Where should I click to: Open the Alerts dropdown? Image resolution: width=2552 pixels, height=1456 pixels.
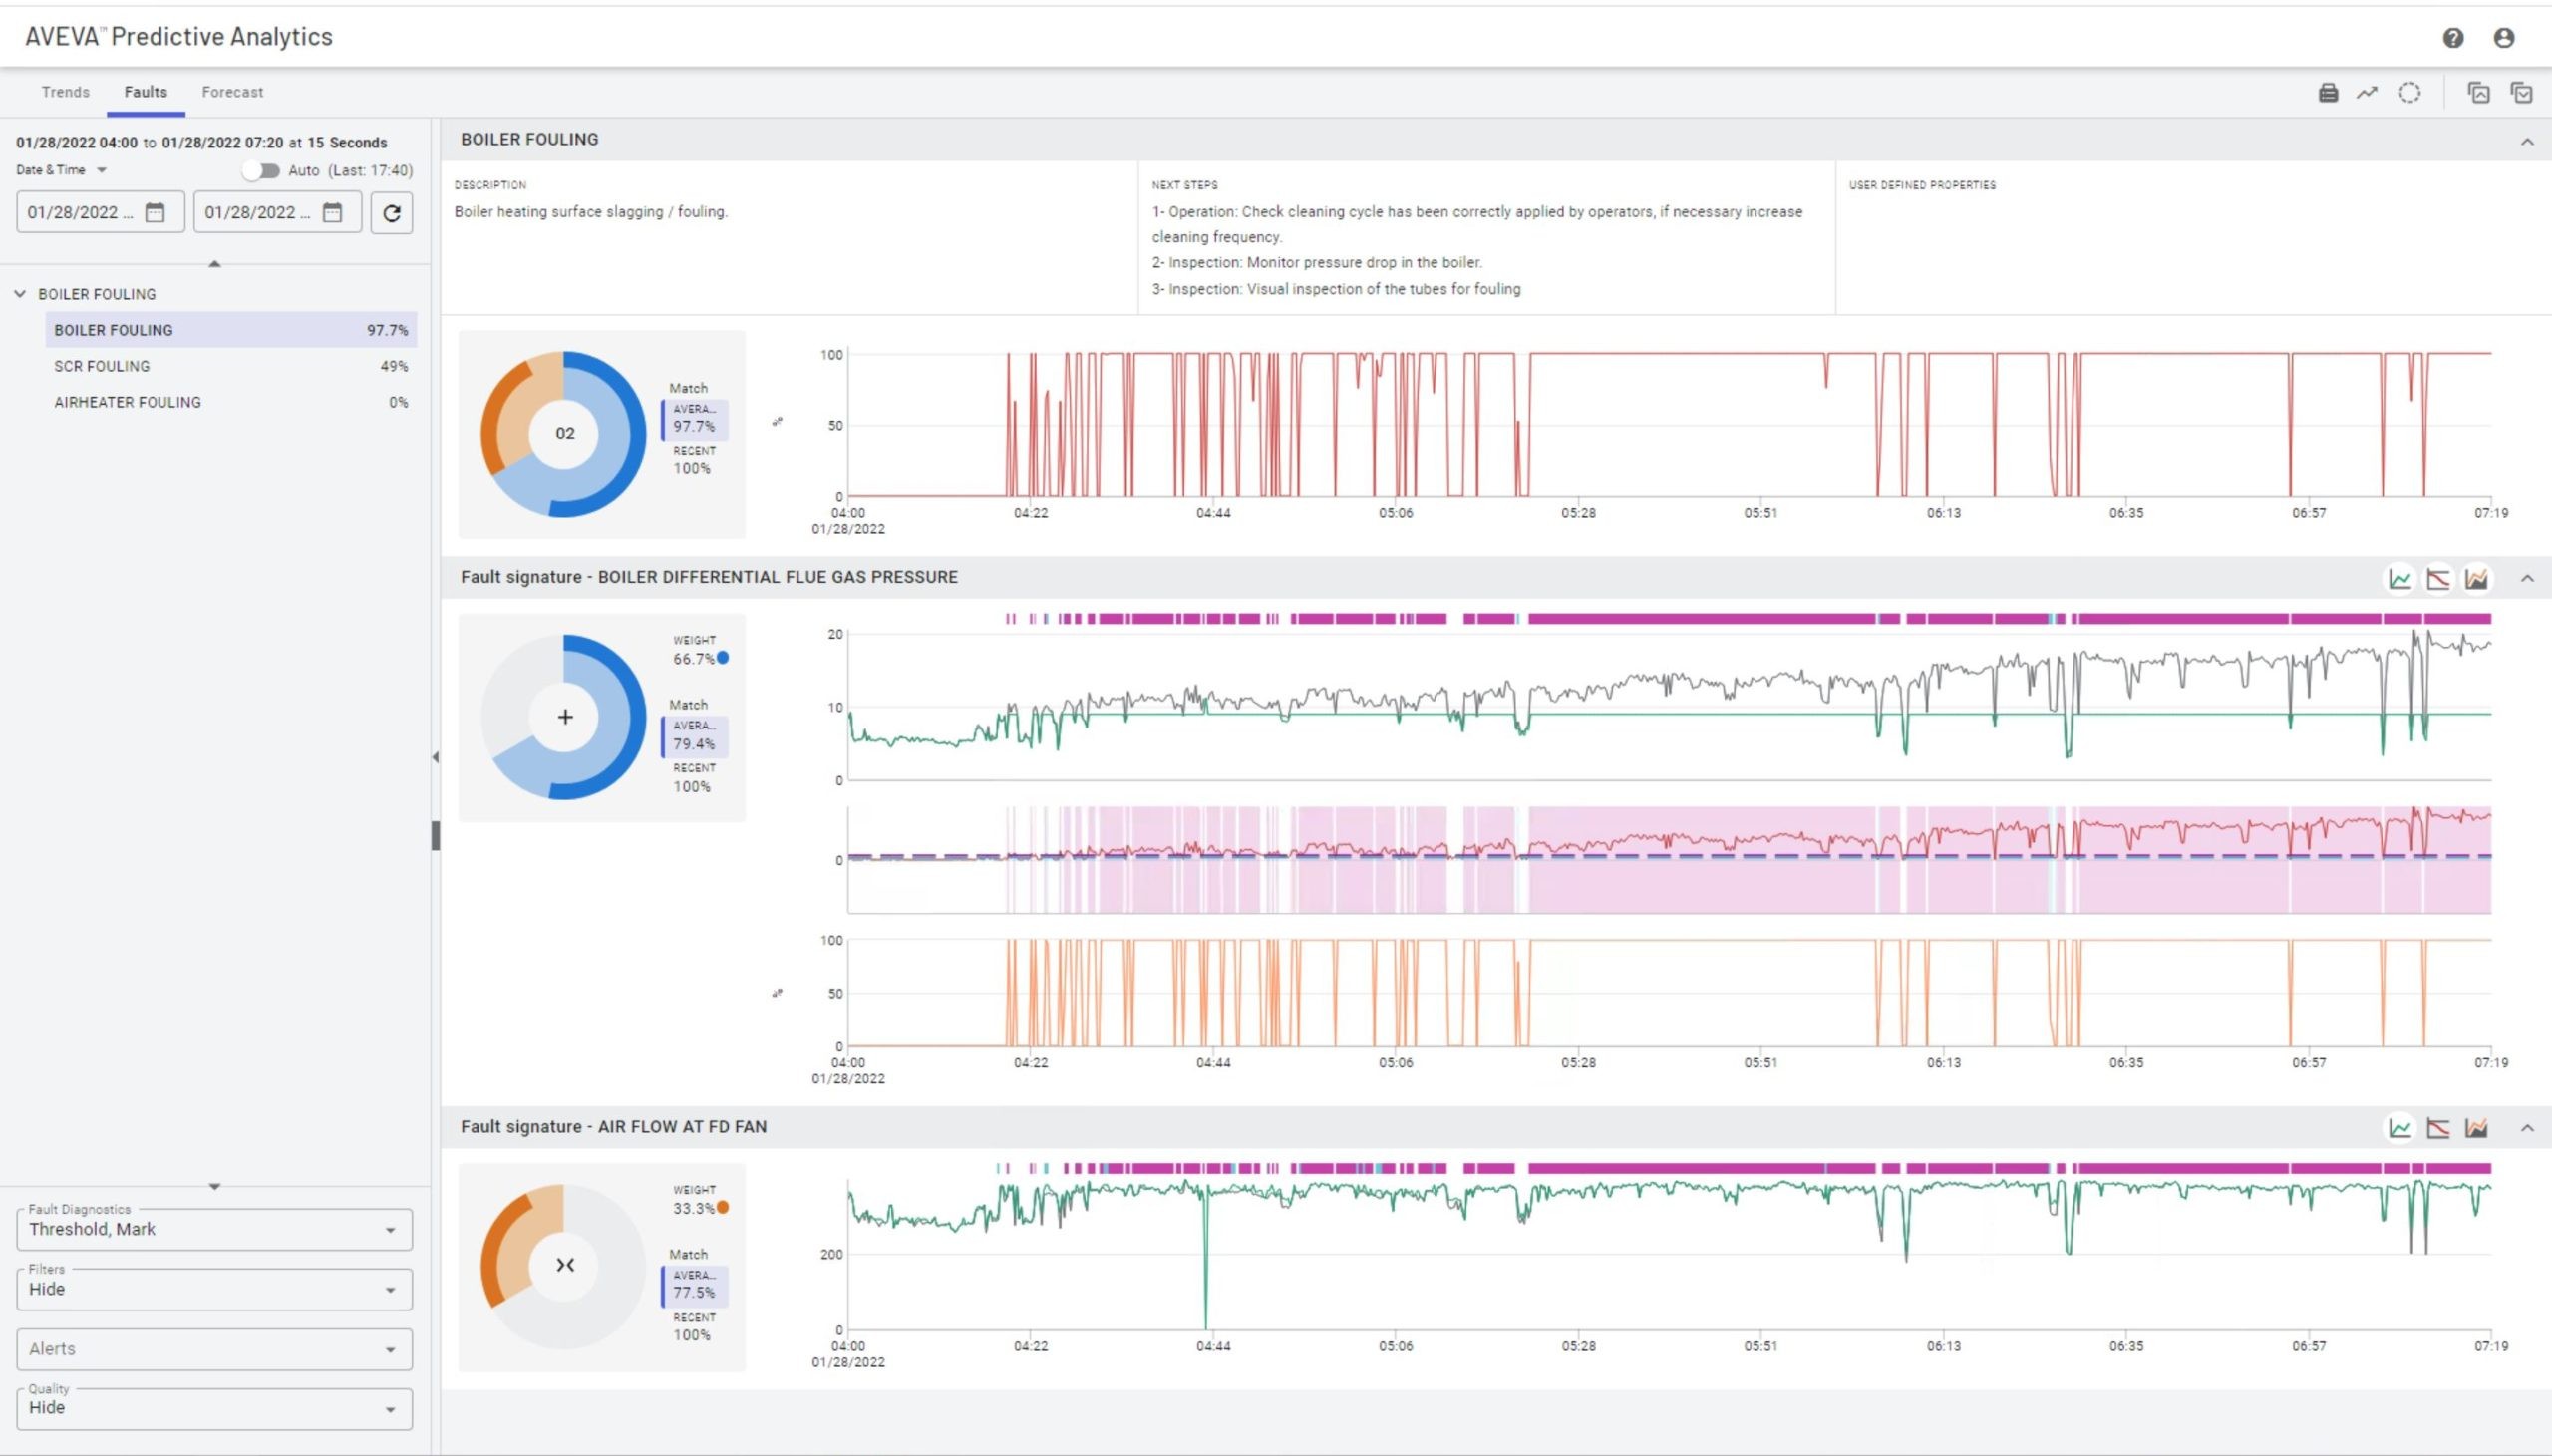tap(214, 1349)
